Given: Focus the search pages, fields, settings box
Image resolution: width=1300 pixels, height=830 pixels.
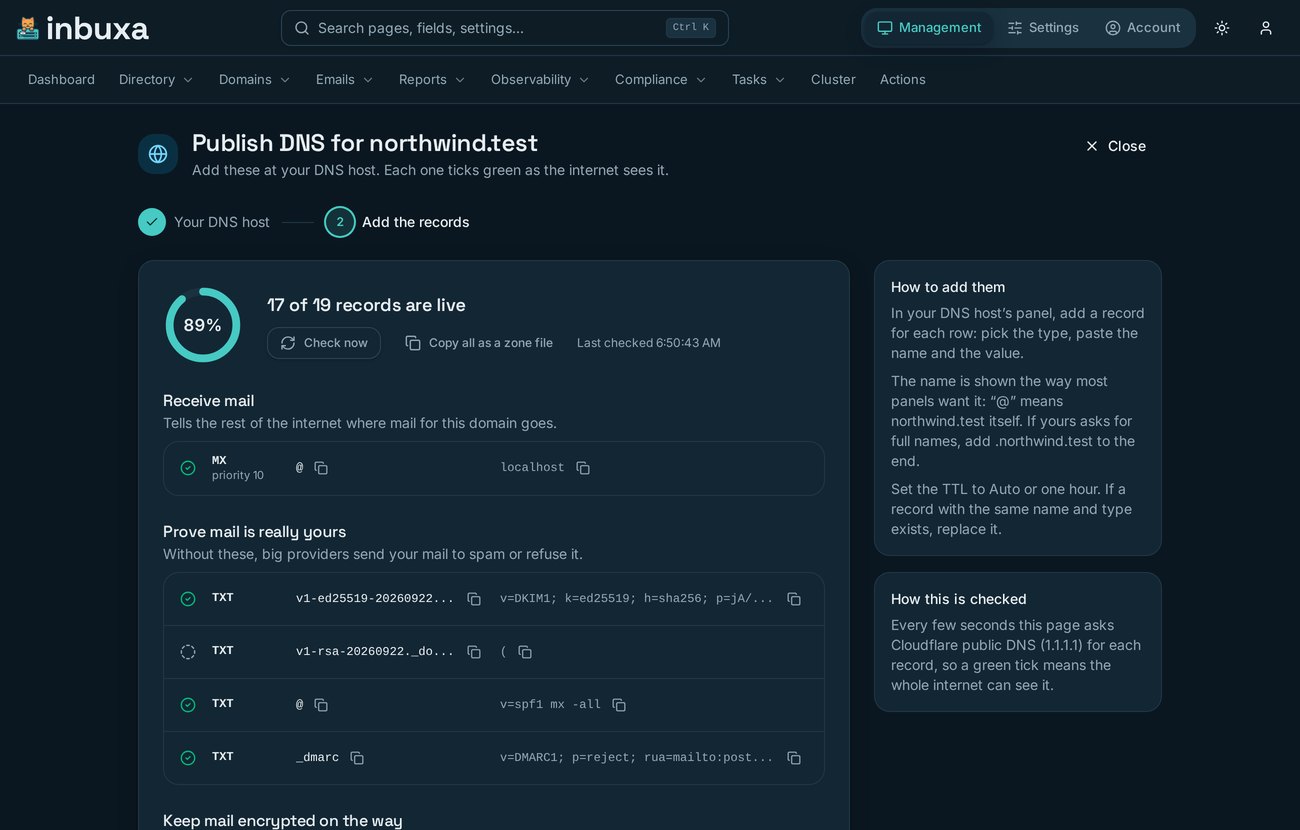Looking at the screenshot, I should [x=505, y=28].
